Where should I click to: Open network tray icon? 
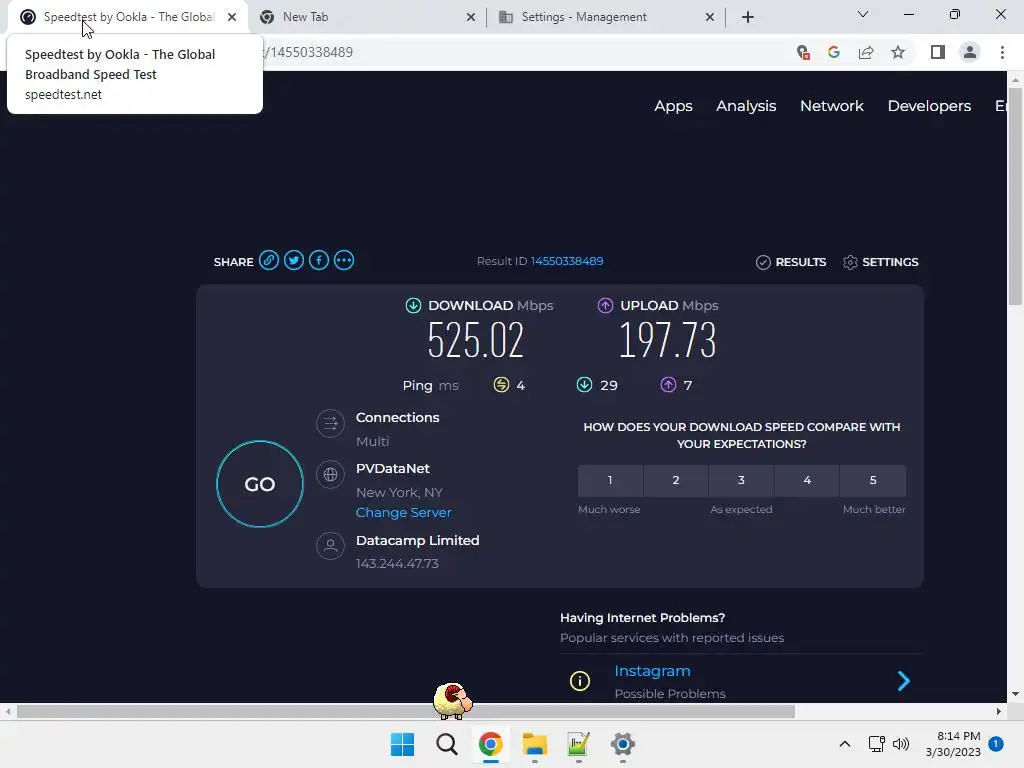pos(876,744)
